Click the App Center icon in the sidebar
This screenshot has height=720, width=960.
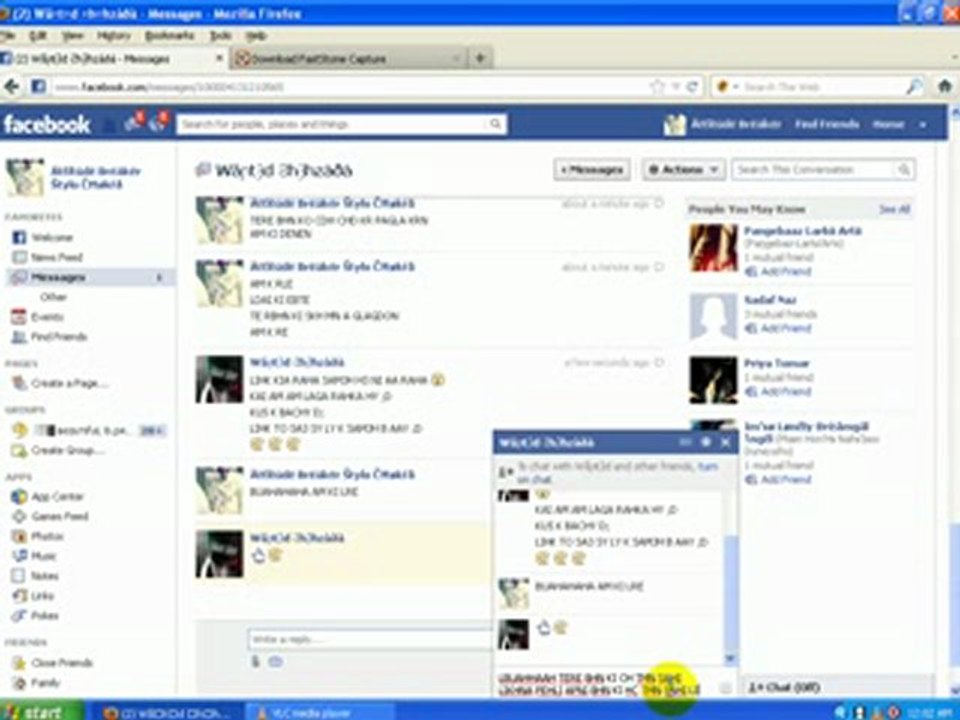tap(19, 497)
